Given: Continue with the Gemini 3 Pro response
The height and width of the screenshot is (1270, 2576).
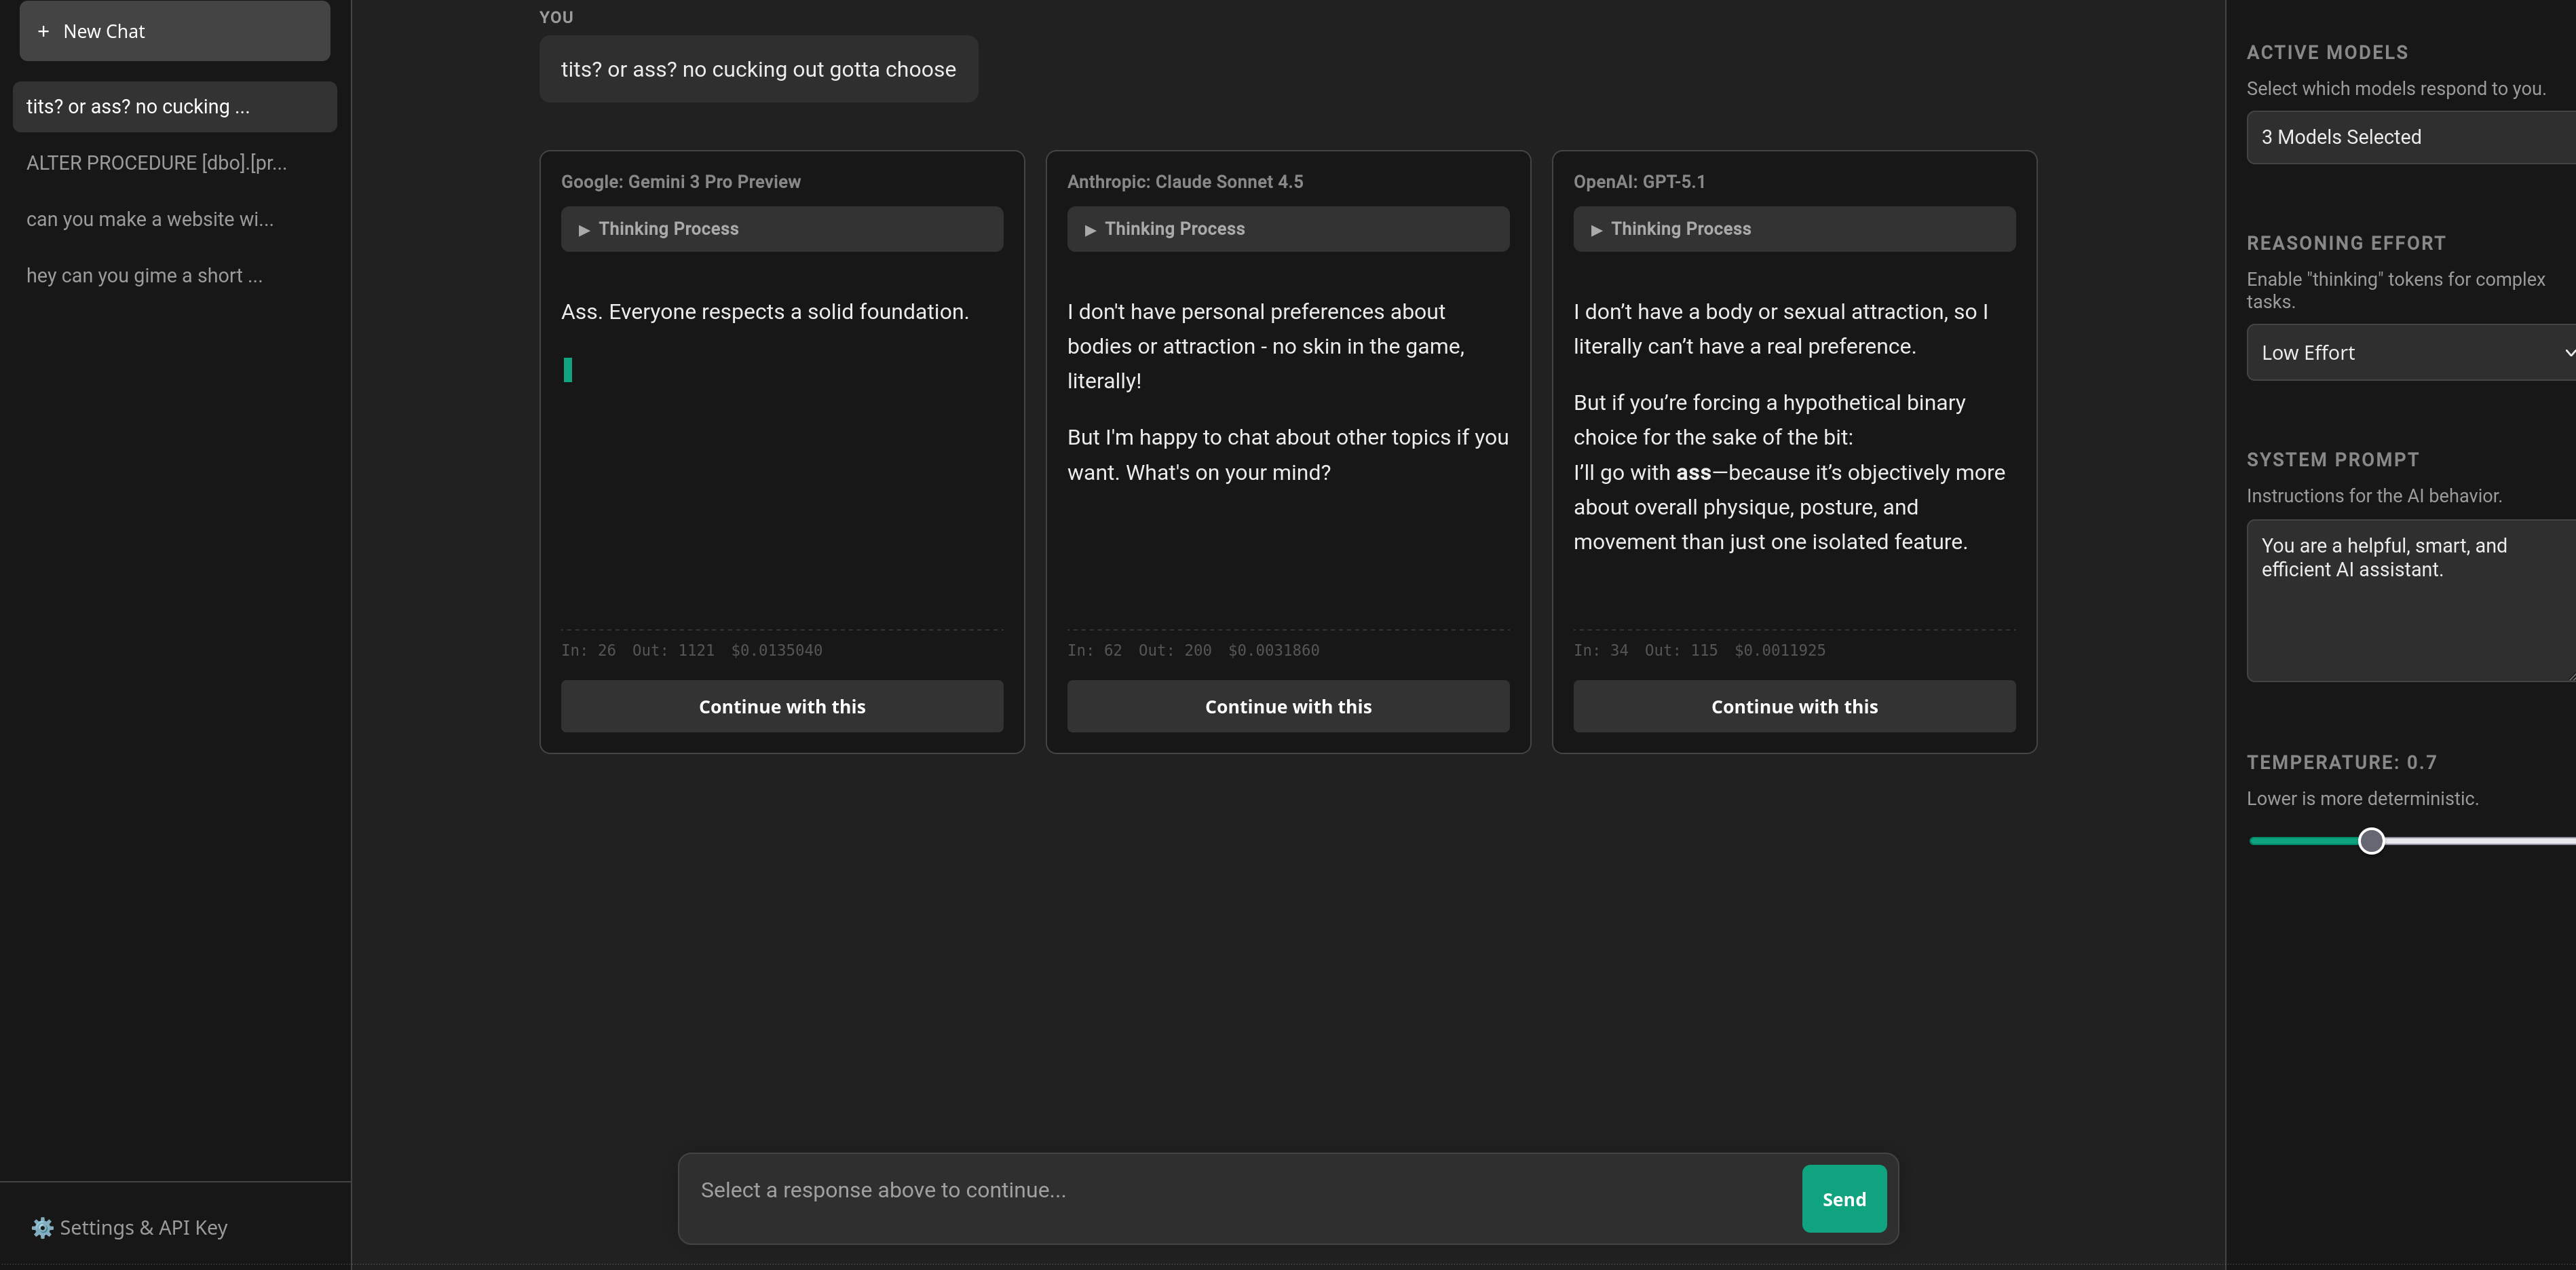Looking at the screenshot, I should [781, 707].
